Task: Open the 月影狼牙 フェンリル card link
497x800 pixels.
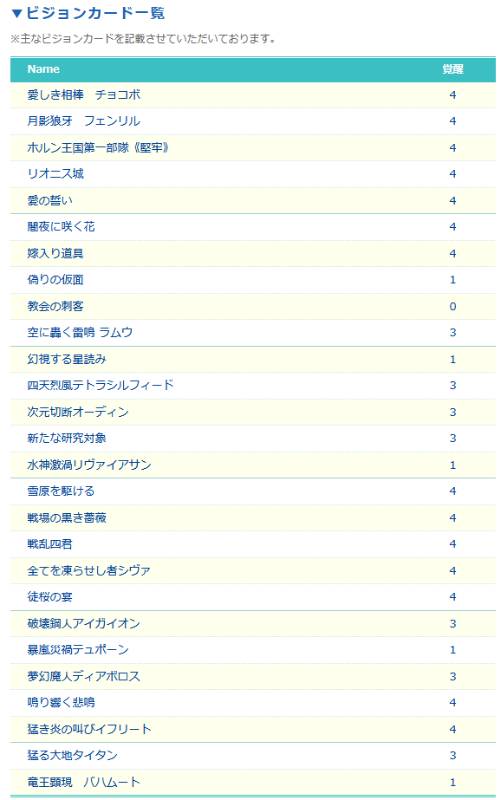Action: [x=84, y=121]
